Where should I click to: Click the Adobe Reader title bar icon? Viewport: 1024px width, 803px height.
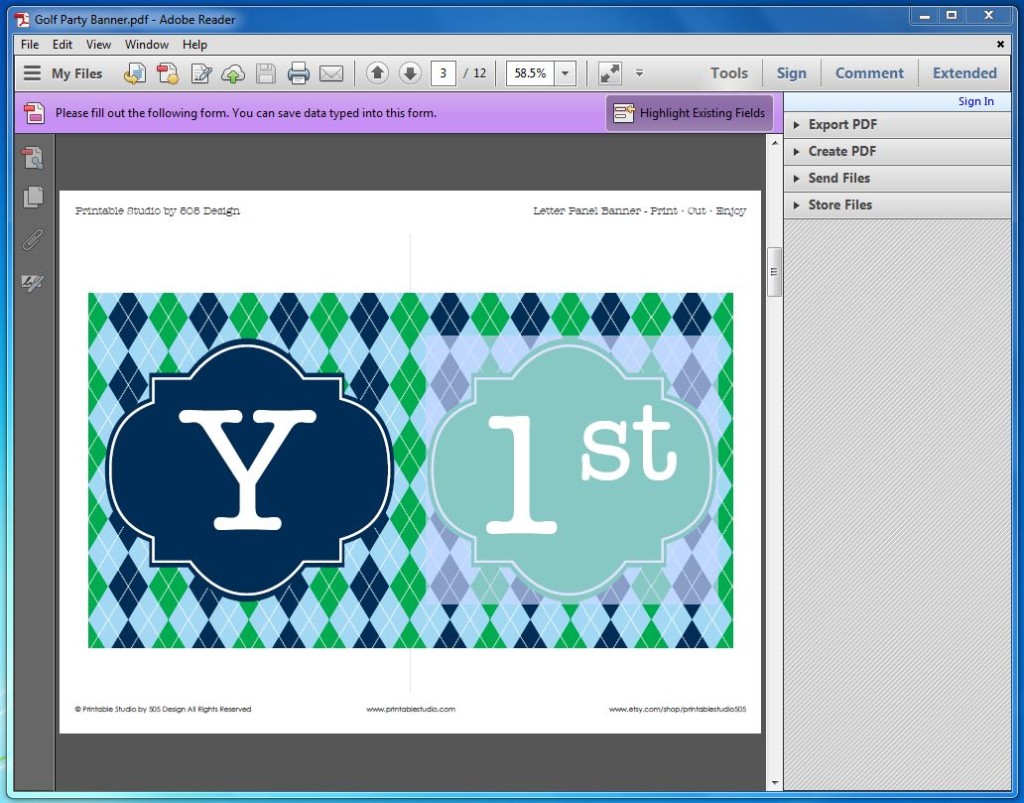click(x=22, y=20)
